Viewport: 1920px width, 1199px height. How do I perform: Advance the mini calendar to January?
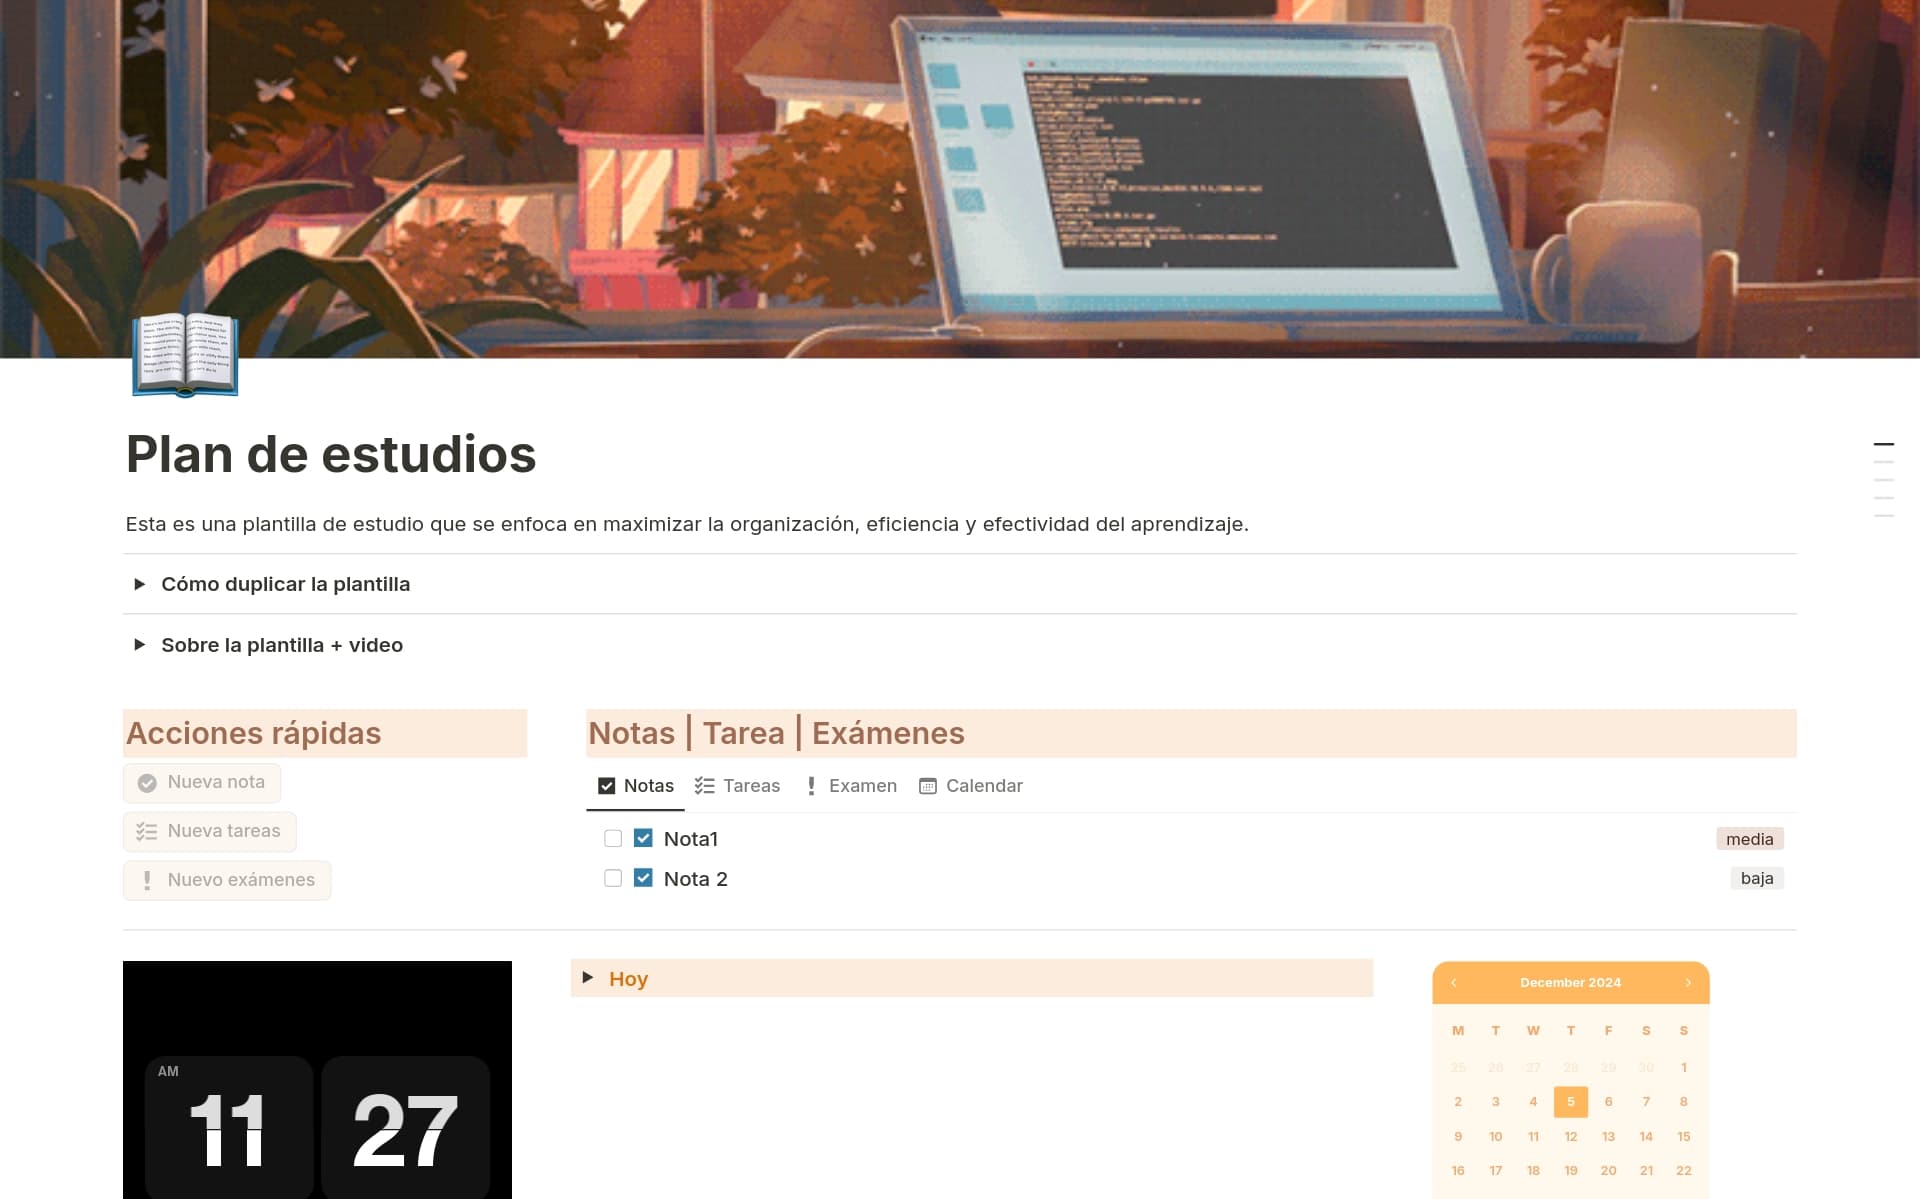(1688, 983)
